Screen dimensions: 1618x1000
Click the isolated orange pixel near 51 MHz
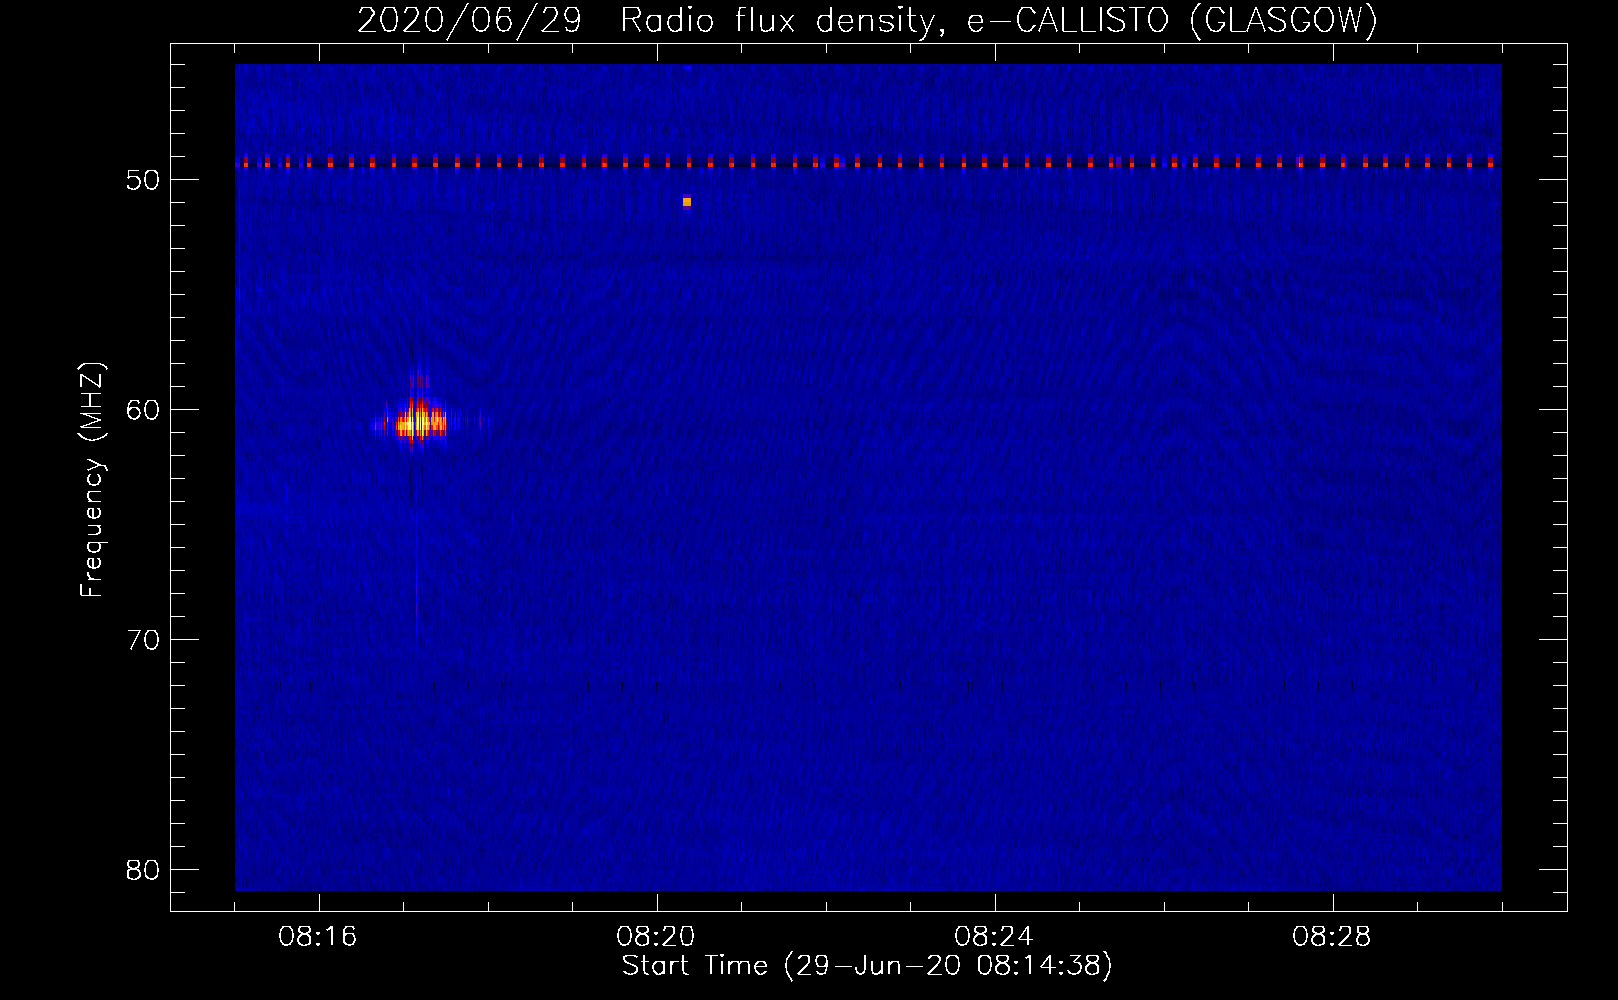pos(687,202)
